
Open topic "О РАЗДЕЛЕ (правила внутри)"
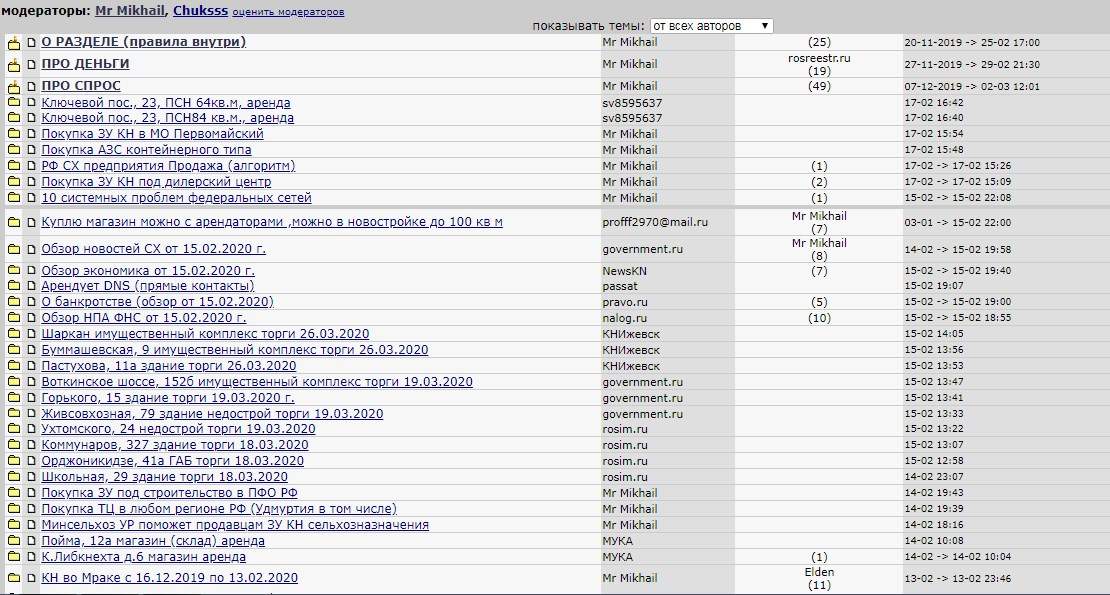pos(144,42)
